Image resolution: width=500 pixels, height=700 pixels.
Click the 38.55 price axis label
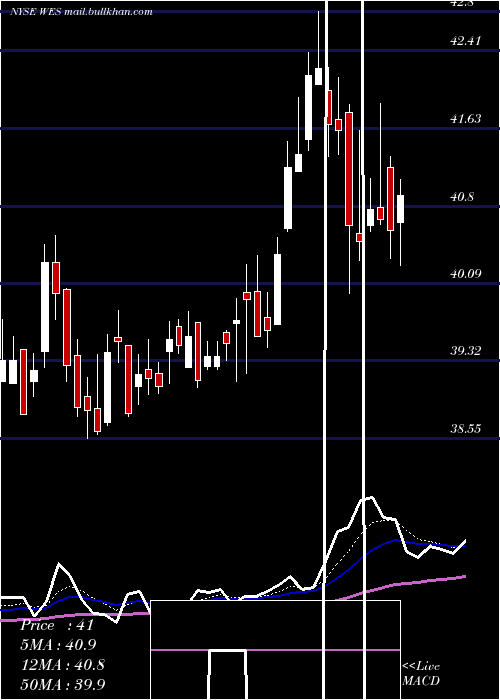pyautogui.click(x=466, y=429)
